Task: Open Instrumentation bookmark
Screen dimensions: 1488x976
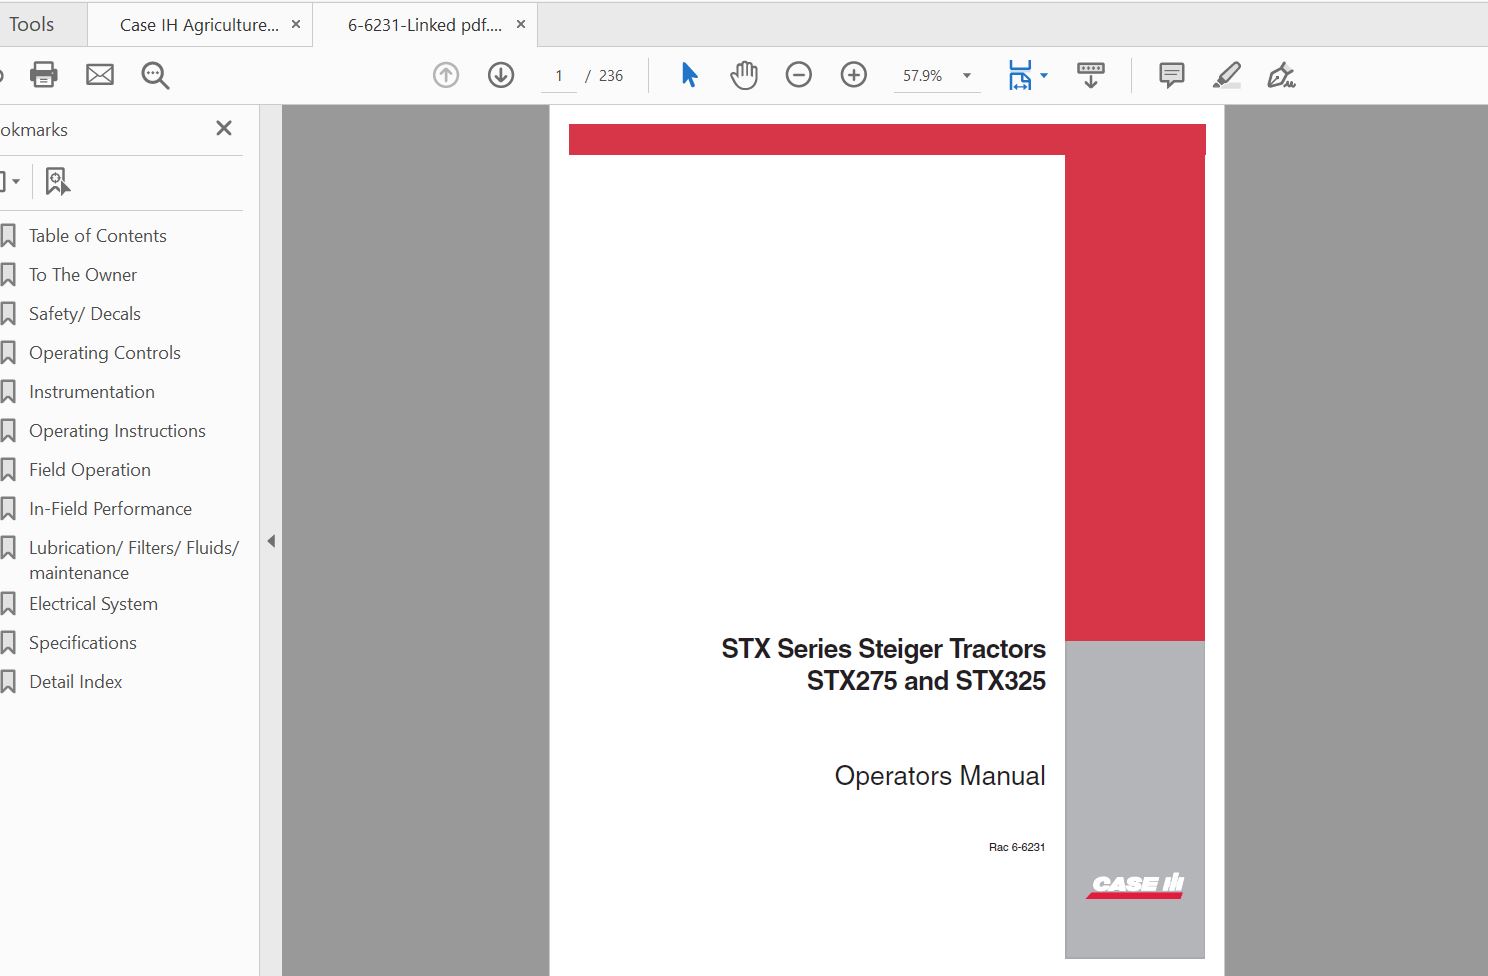Action: 92,392
